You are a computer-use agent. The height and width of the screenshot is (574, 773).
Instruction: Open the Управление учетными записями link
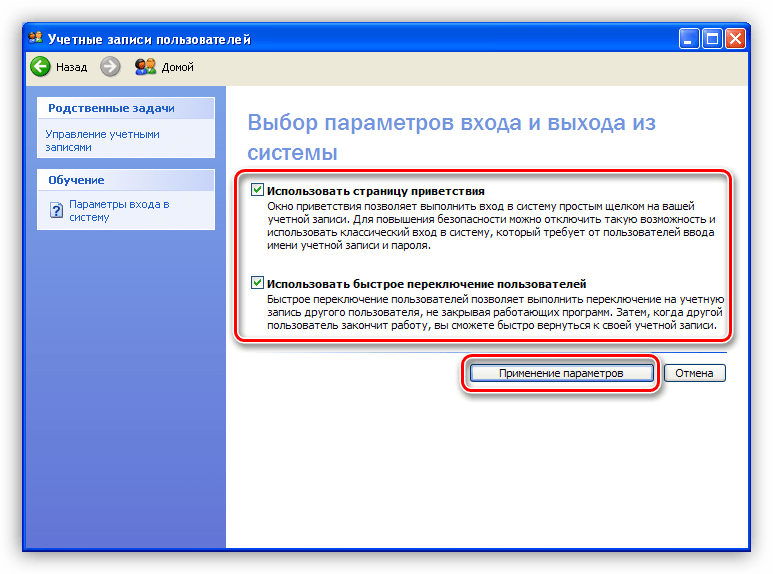103,141
